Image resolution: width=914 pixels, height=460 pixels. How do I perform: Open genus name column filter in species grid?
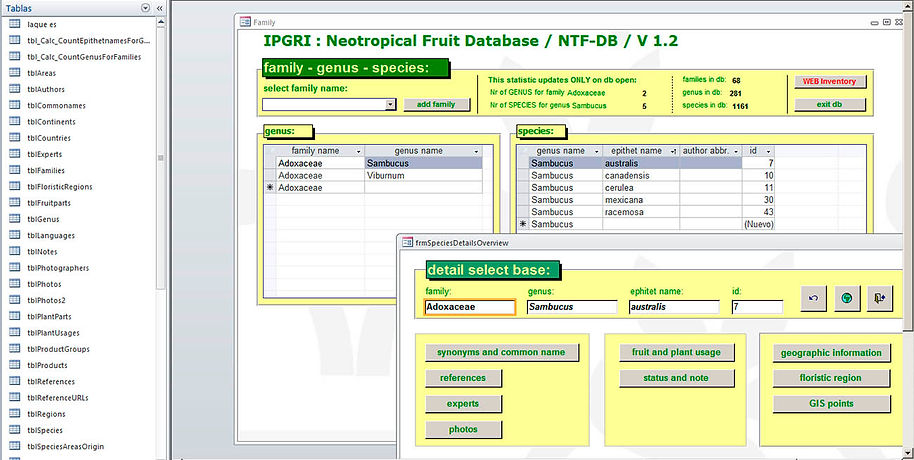click(x=596, y=151)
